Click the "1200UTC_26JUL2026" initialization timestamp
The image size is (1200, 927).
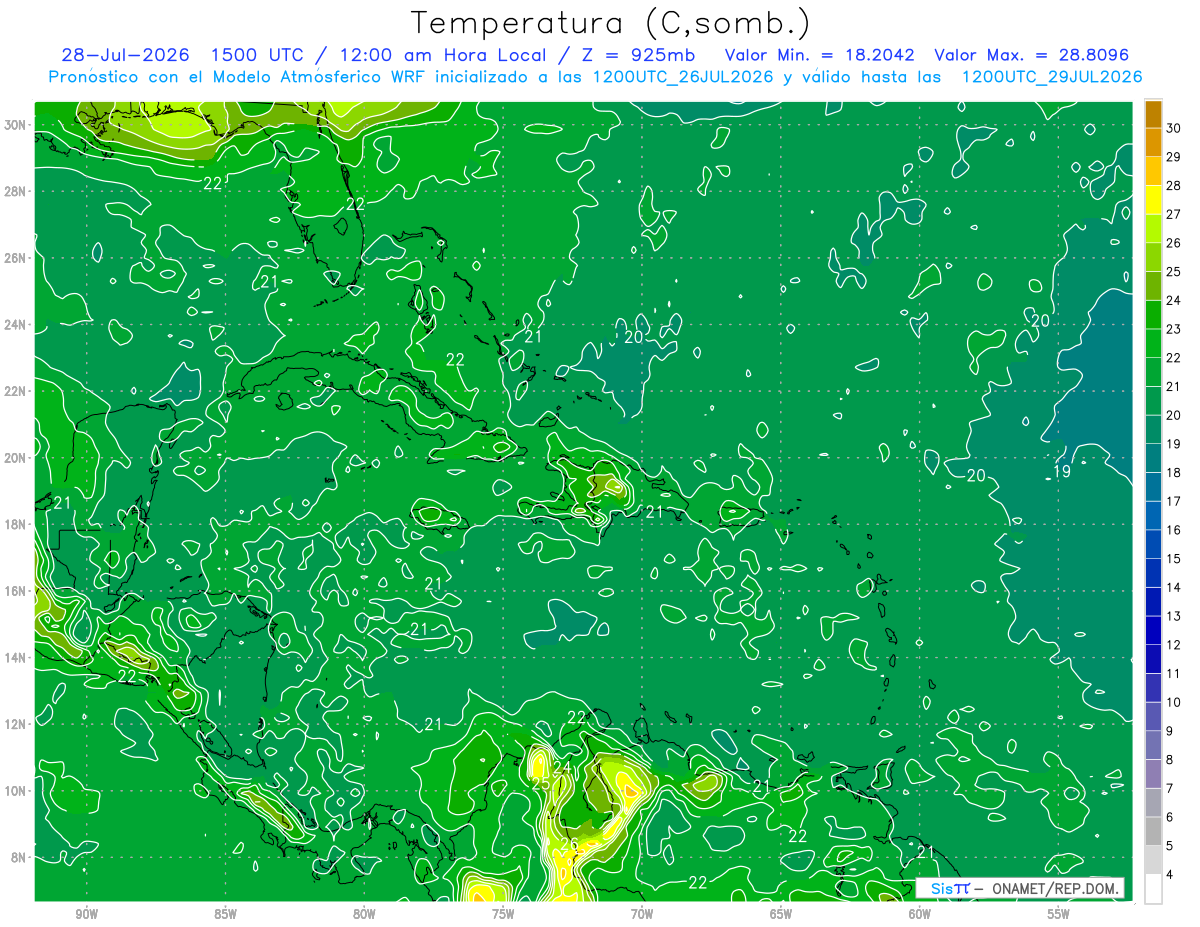click(x=683, y=77)
